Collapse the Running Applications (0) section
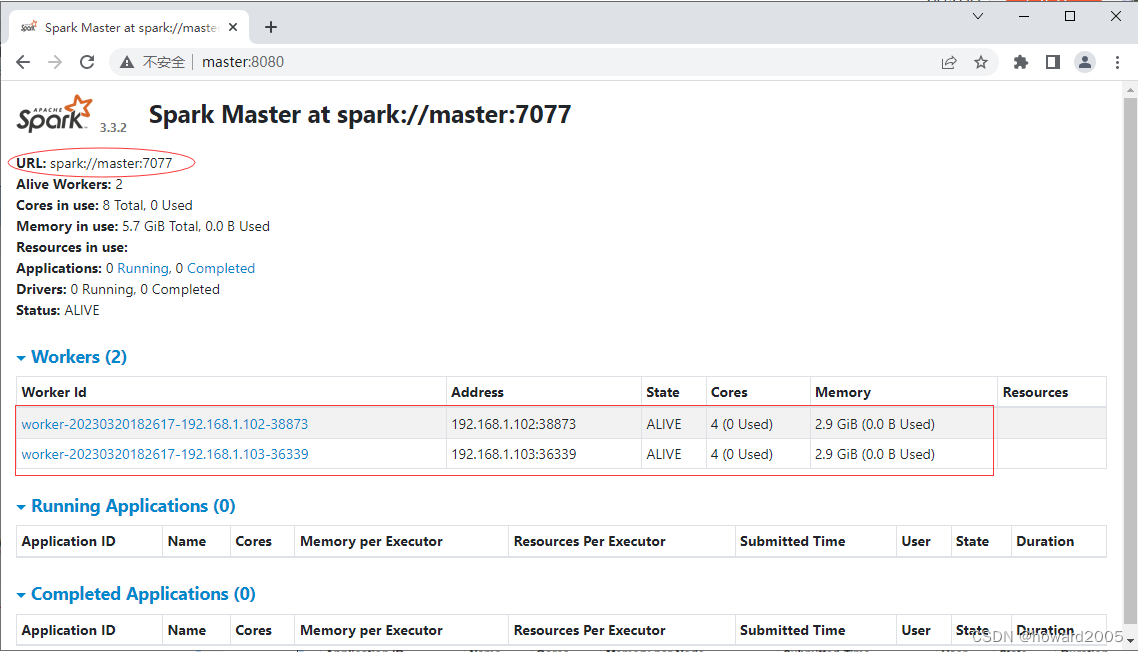Image resolution: width=1138 pixels, height=652 pixels. pos(126,506)
